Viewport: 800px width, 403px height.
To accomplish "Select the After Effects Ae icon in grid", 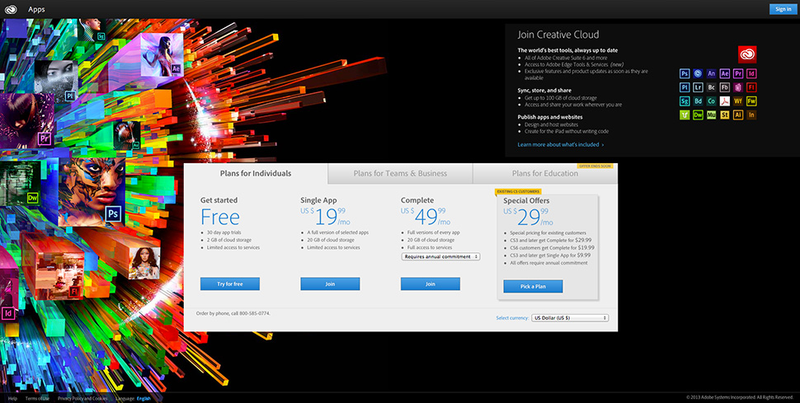I will point(725,73).
